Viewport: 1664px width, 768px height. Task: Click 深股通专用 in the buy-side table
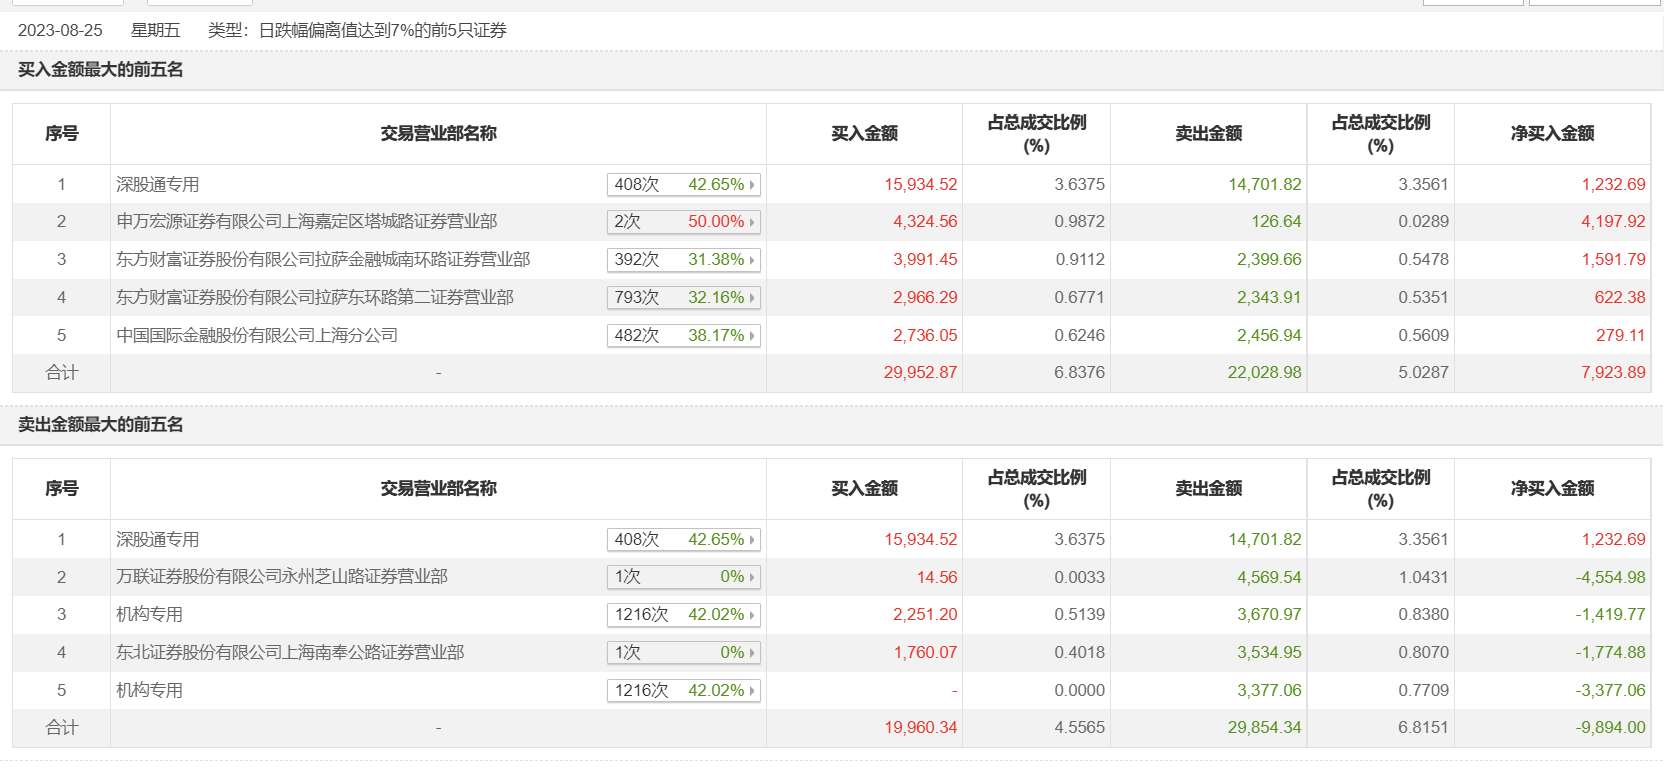point(158,185)
